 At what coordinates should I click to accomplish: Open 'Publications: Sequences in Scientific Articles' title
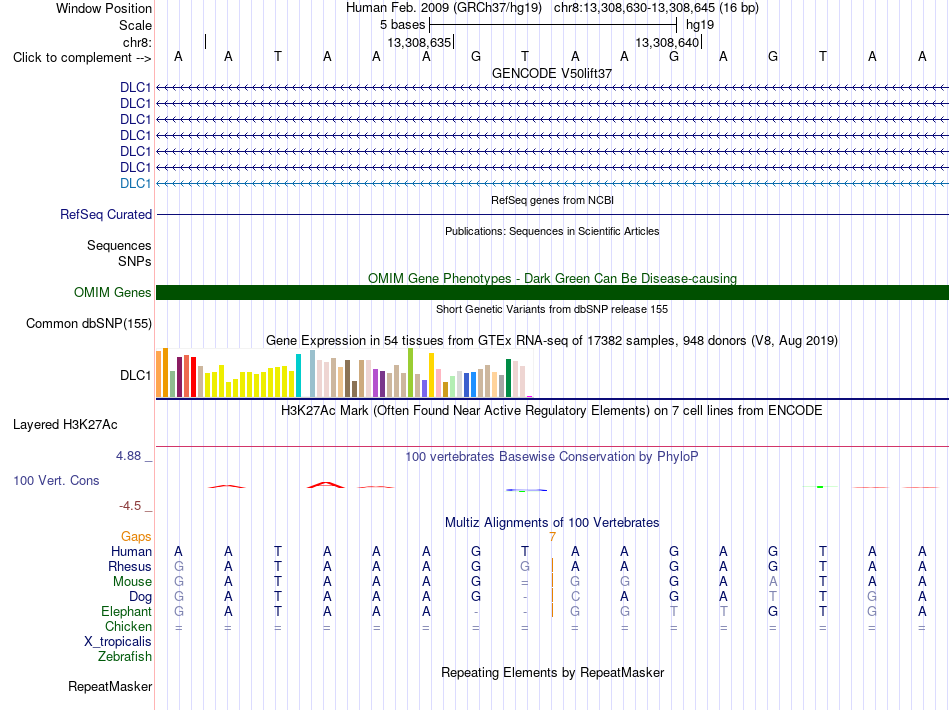(552, 231)
